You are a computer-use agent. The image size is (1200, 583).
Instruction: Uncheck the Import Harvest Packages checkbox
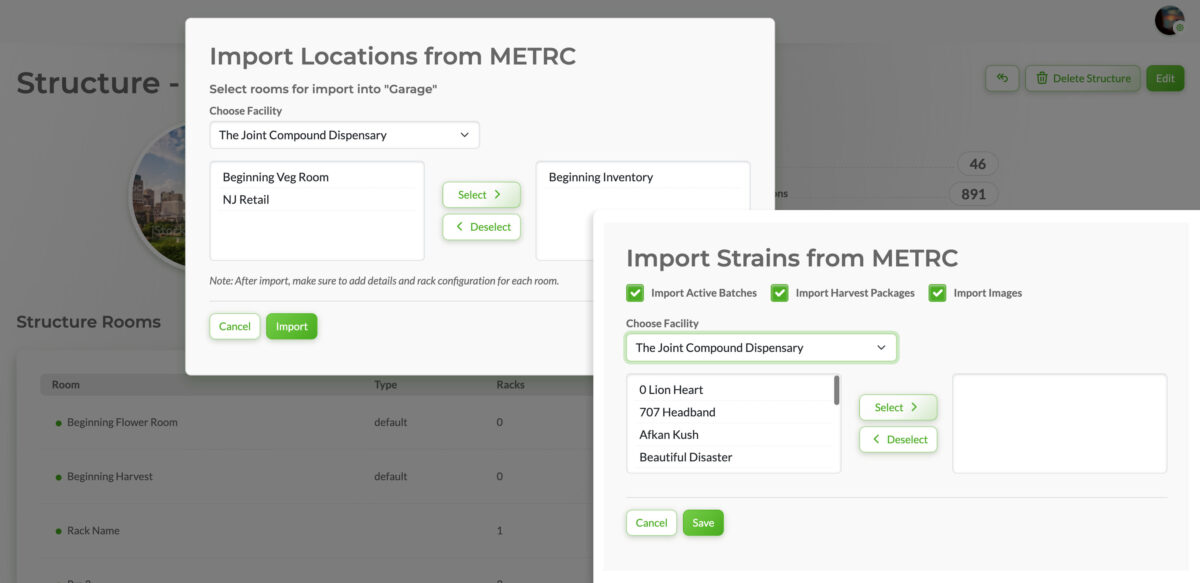click(x=780, y=293)
